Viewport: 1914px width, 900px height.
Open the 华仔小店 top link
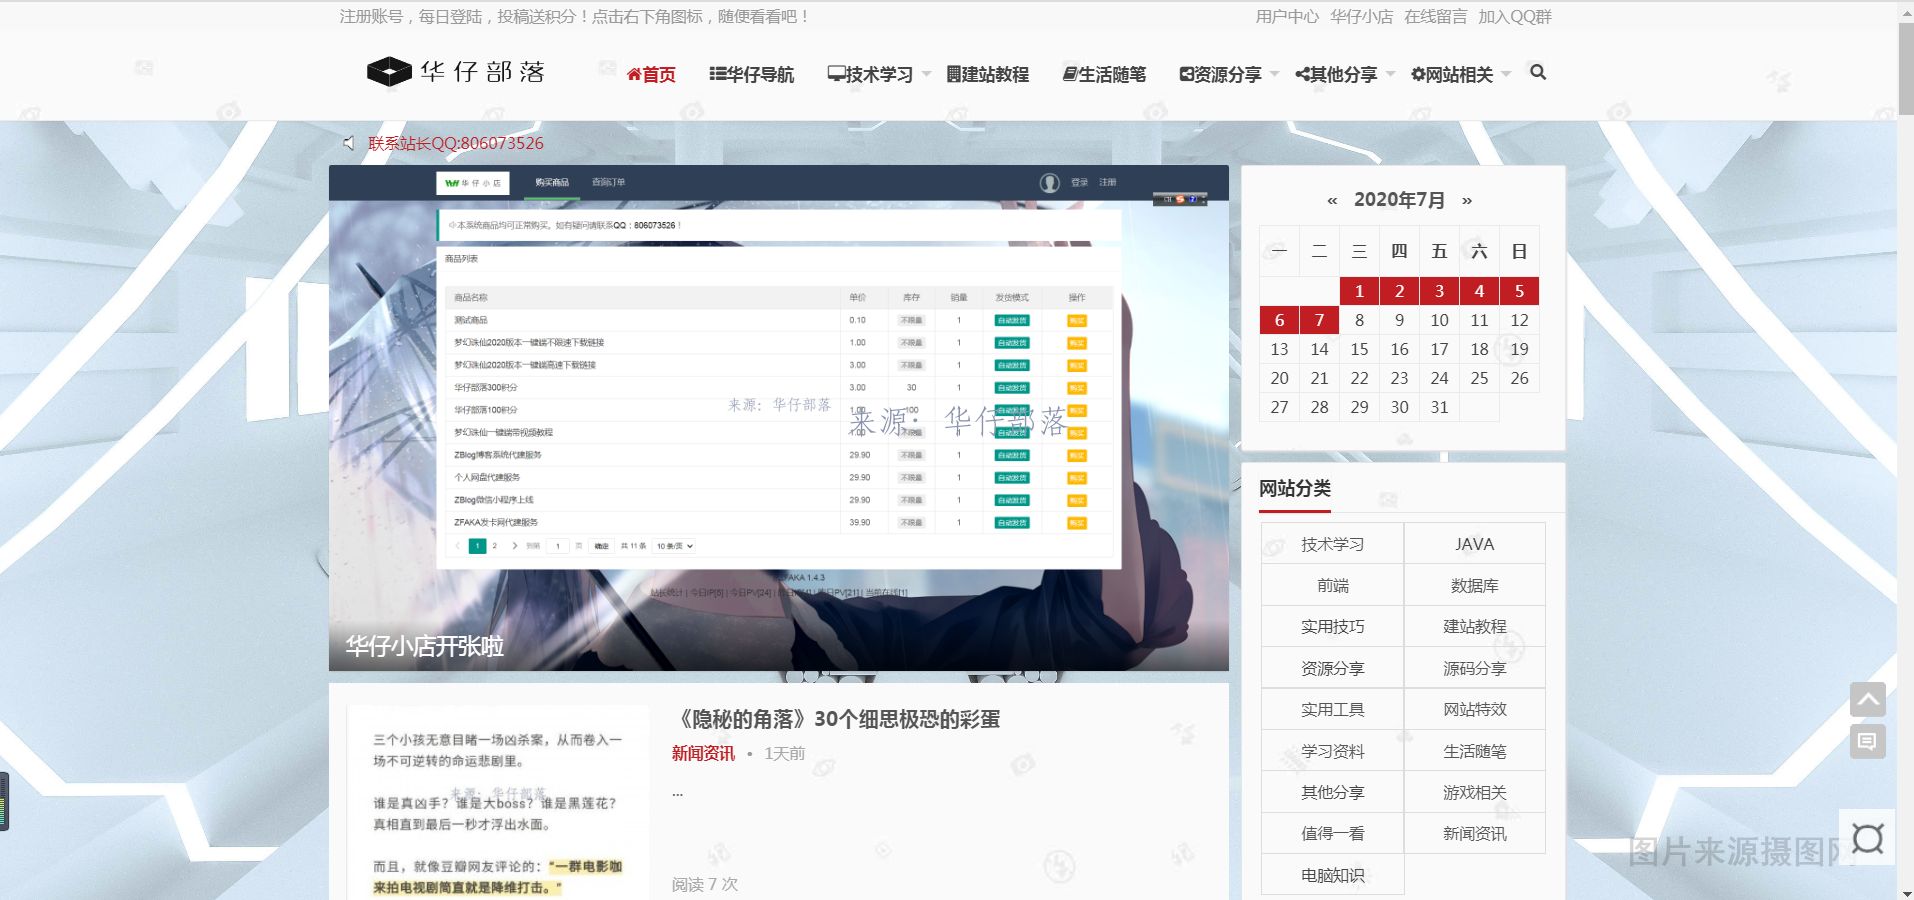[x=1361, y=16]
